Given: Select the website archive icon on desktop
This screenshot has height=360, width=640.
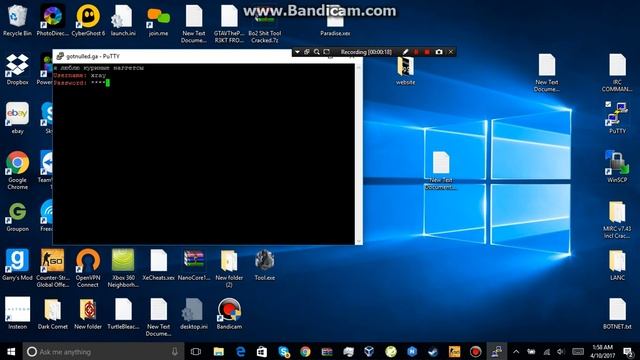Looking at the screenshot, I should (405, 70).
